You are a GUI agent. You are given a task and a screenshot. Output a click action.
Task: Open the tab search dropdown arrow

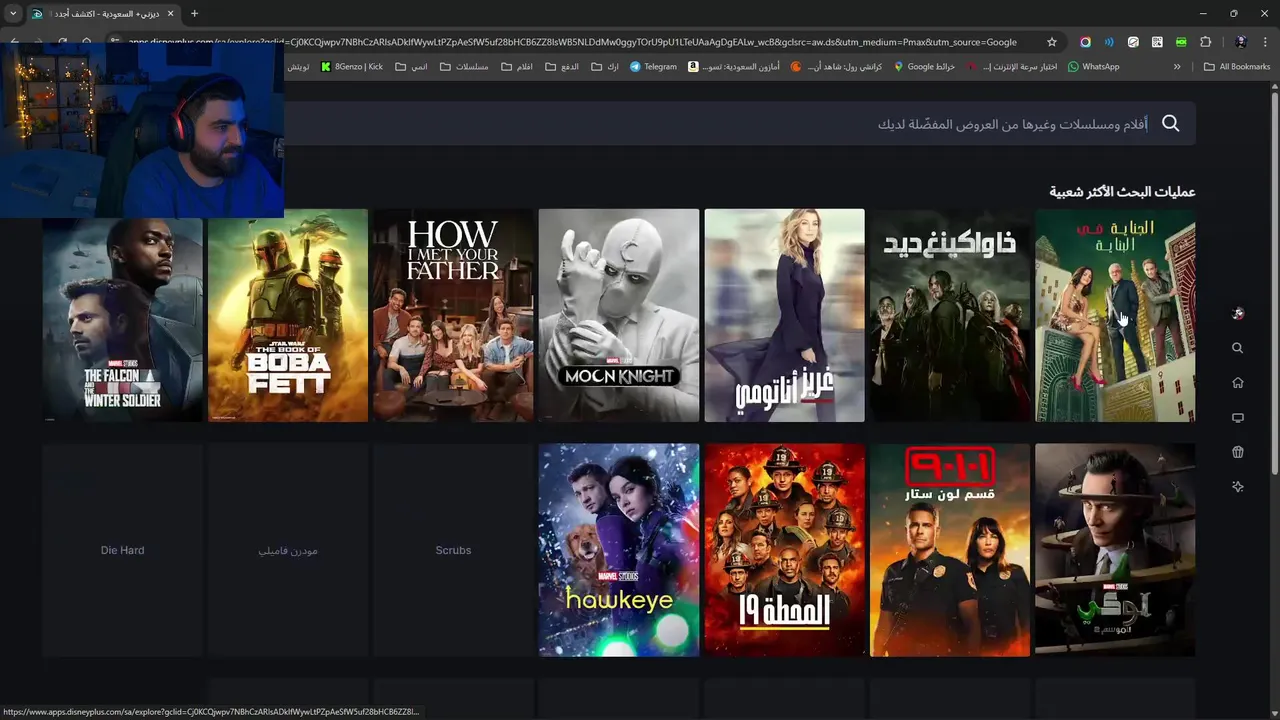[13, 14]
